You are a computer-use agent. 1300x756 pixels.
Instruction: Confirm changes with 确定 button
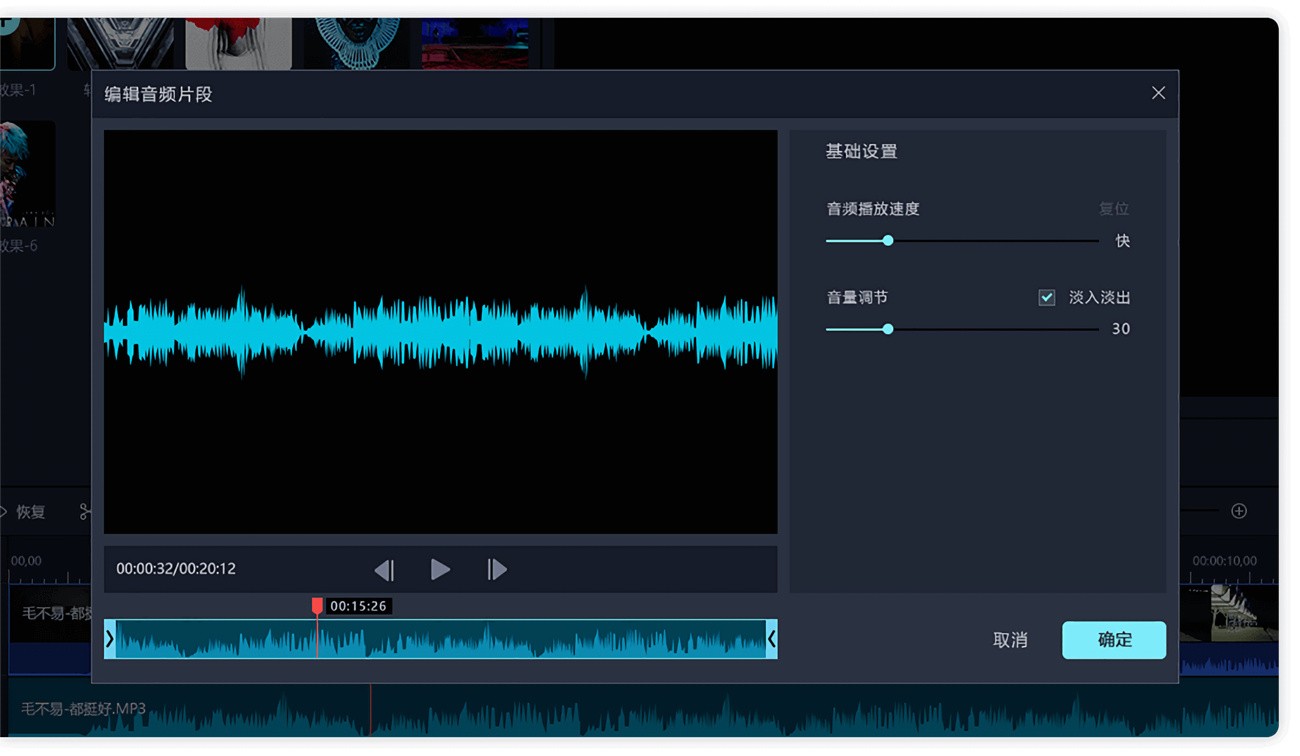(1114, 640)
